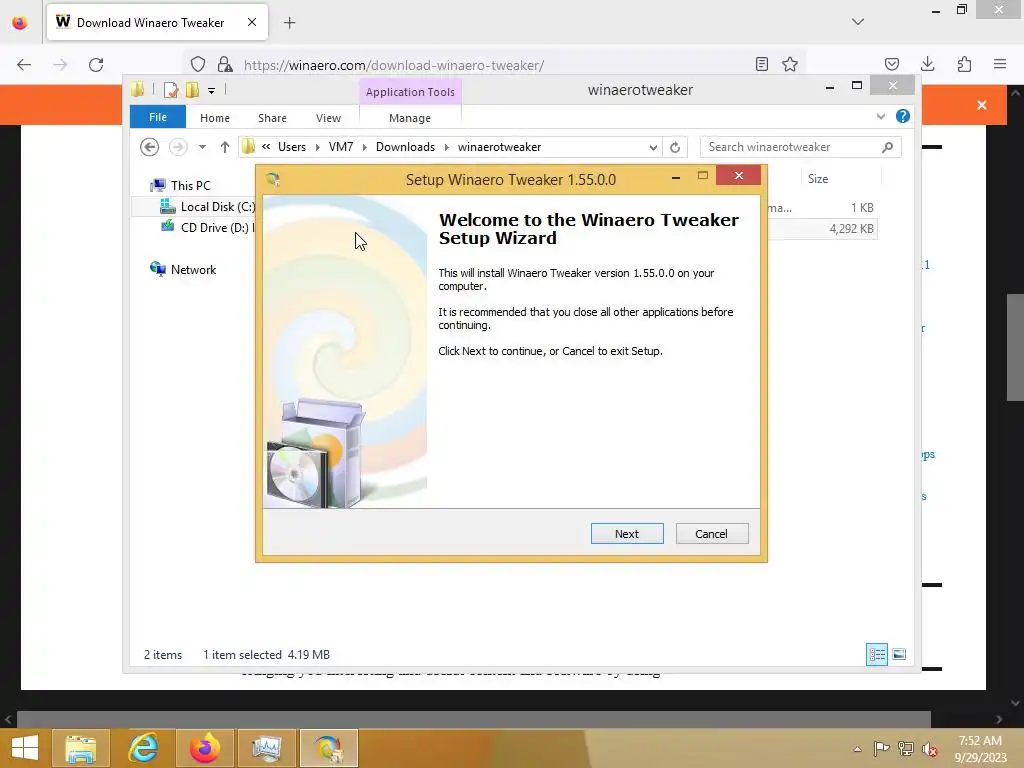This screenshot has width=1024, height=768.
Task: Expand the address bar history dropdown
Action: coord(653,148)
